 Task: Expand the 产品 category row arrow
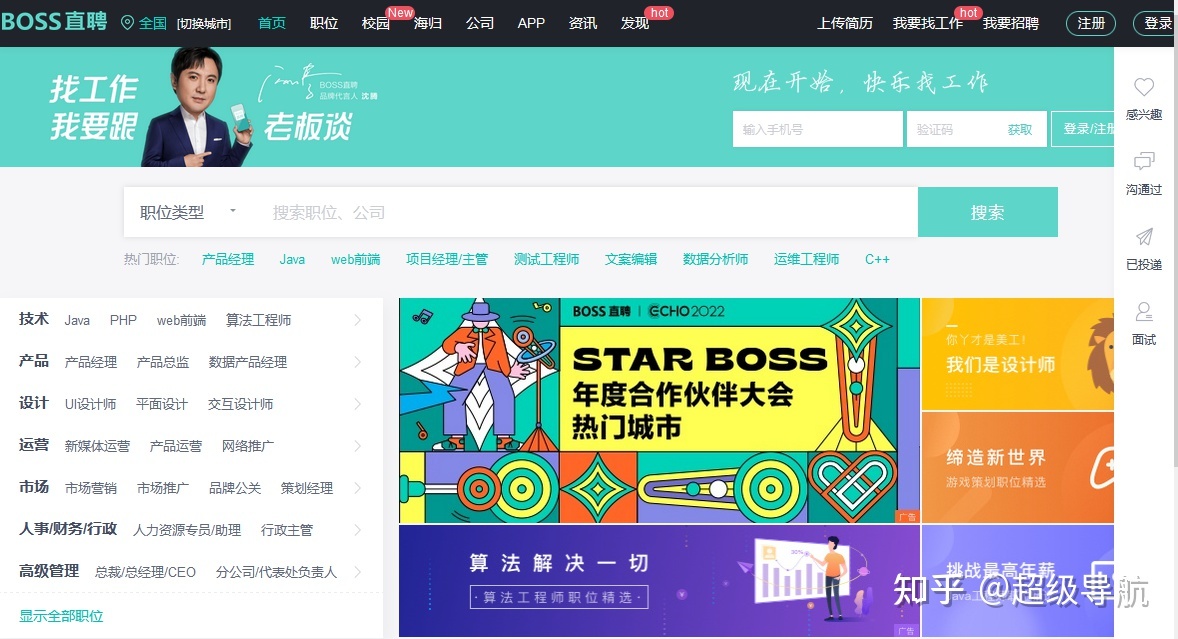(358, 362)
